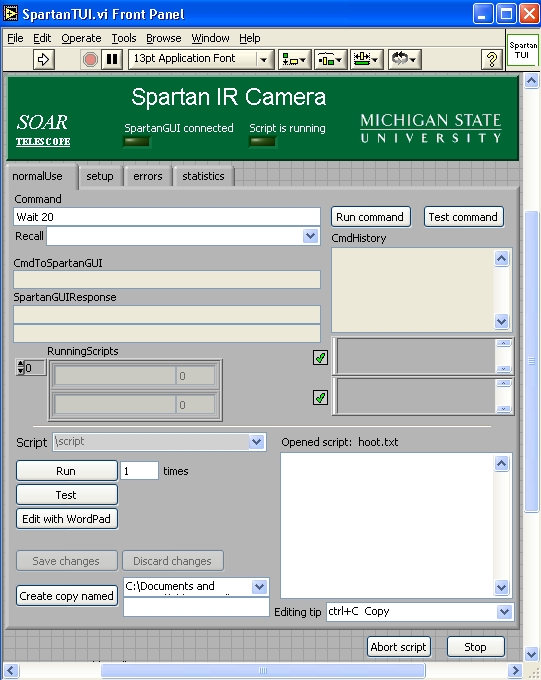Image resolution: width=541 pixels, height=680 pixels.
Task: Click the SOAR Telescope logo
Action: [x=43, y=129]
